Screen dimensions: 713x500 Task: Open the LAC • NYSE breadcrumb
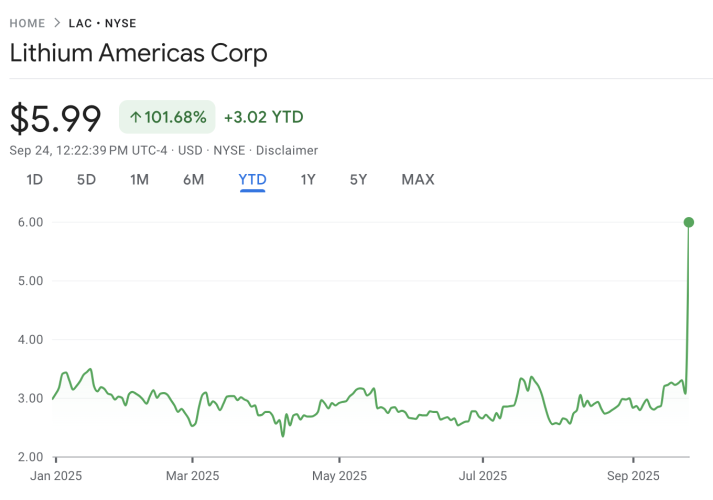pyautogui.click(x=102, y=23)
